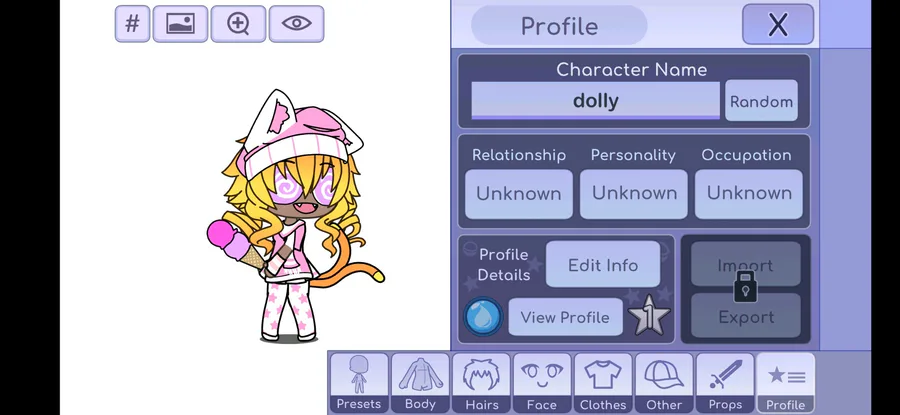The width and height of the screenshot is (900, 415).
Task: Choose Occupation Unknown selector
Action: click(748, 193)
